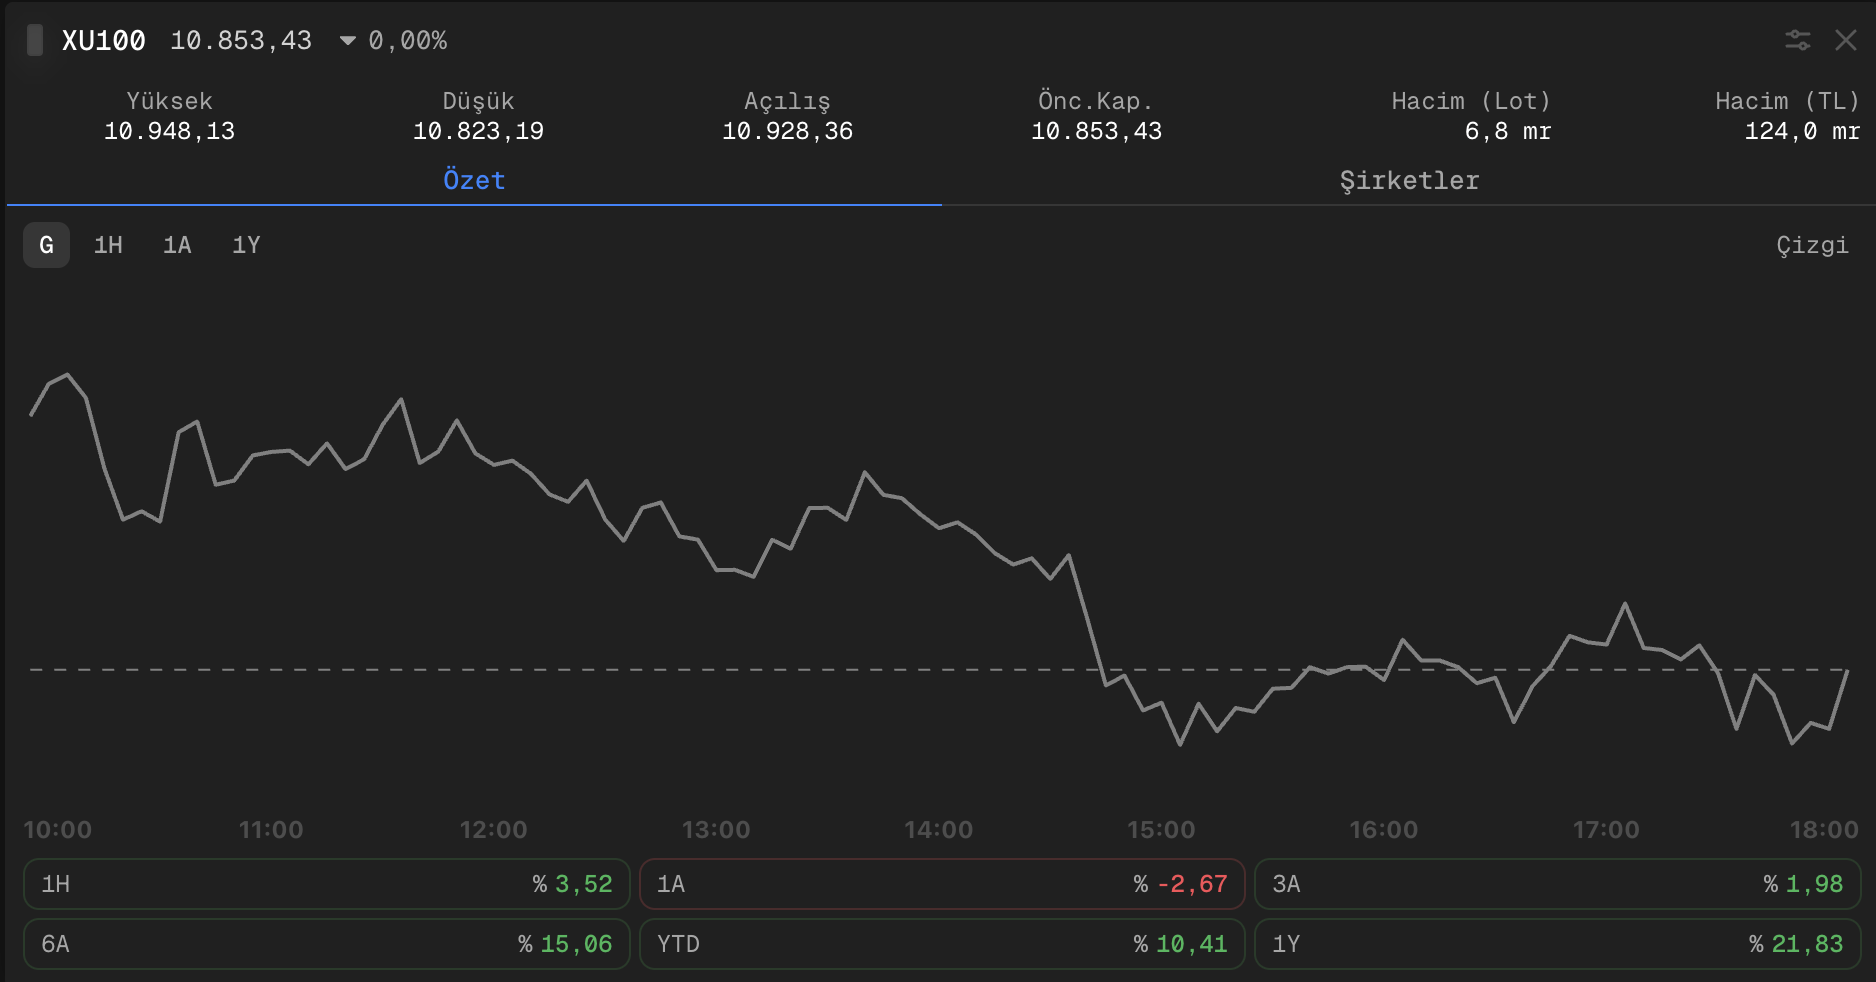Select the 1H weekly range toggle
The height and width of the screenshot is (982, 1876).
pyautogui.click(x=108, y=245)
